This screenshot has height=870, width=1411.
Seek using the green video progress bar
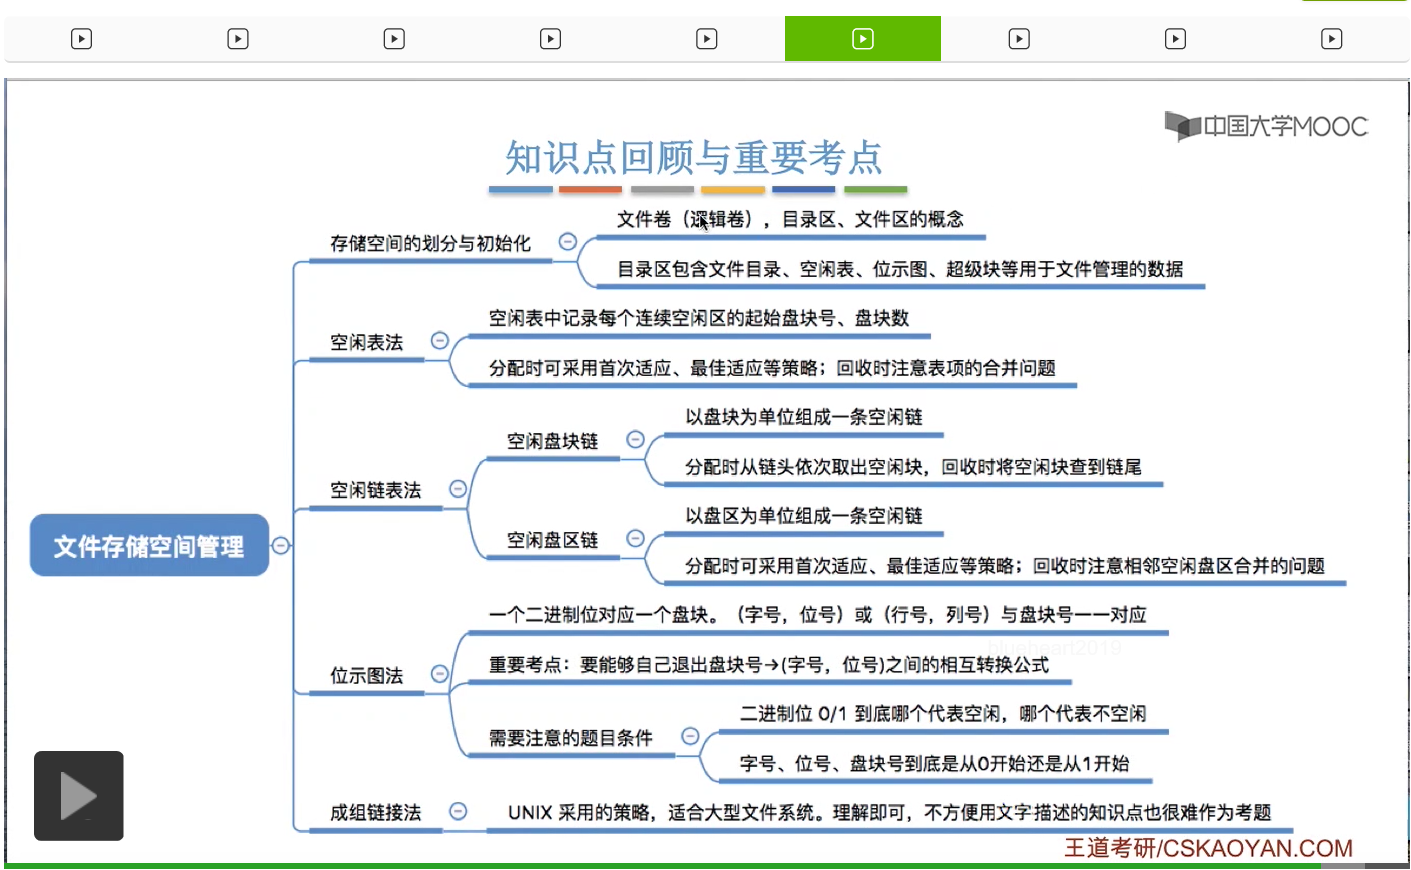point(705,866)
